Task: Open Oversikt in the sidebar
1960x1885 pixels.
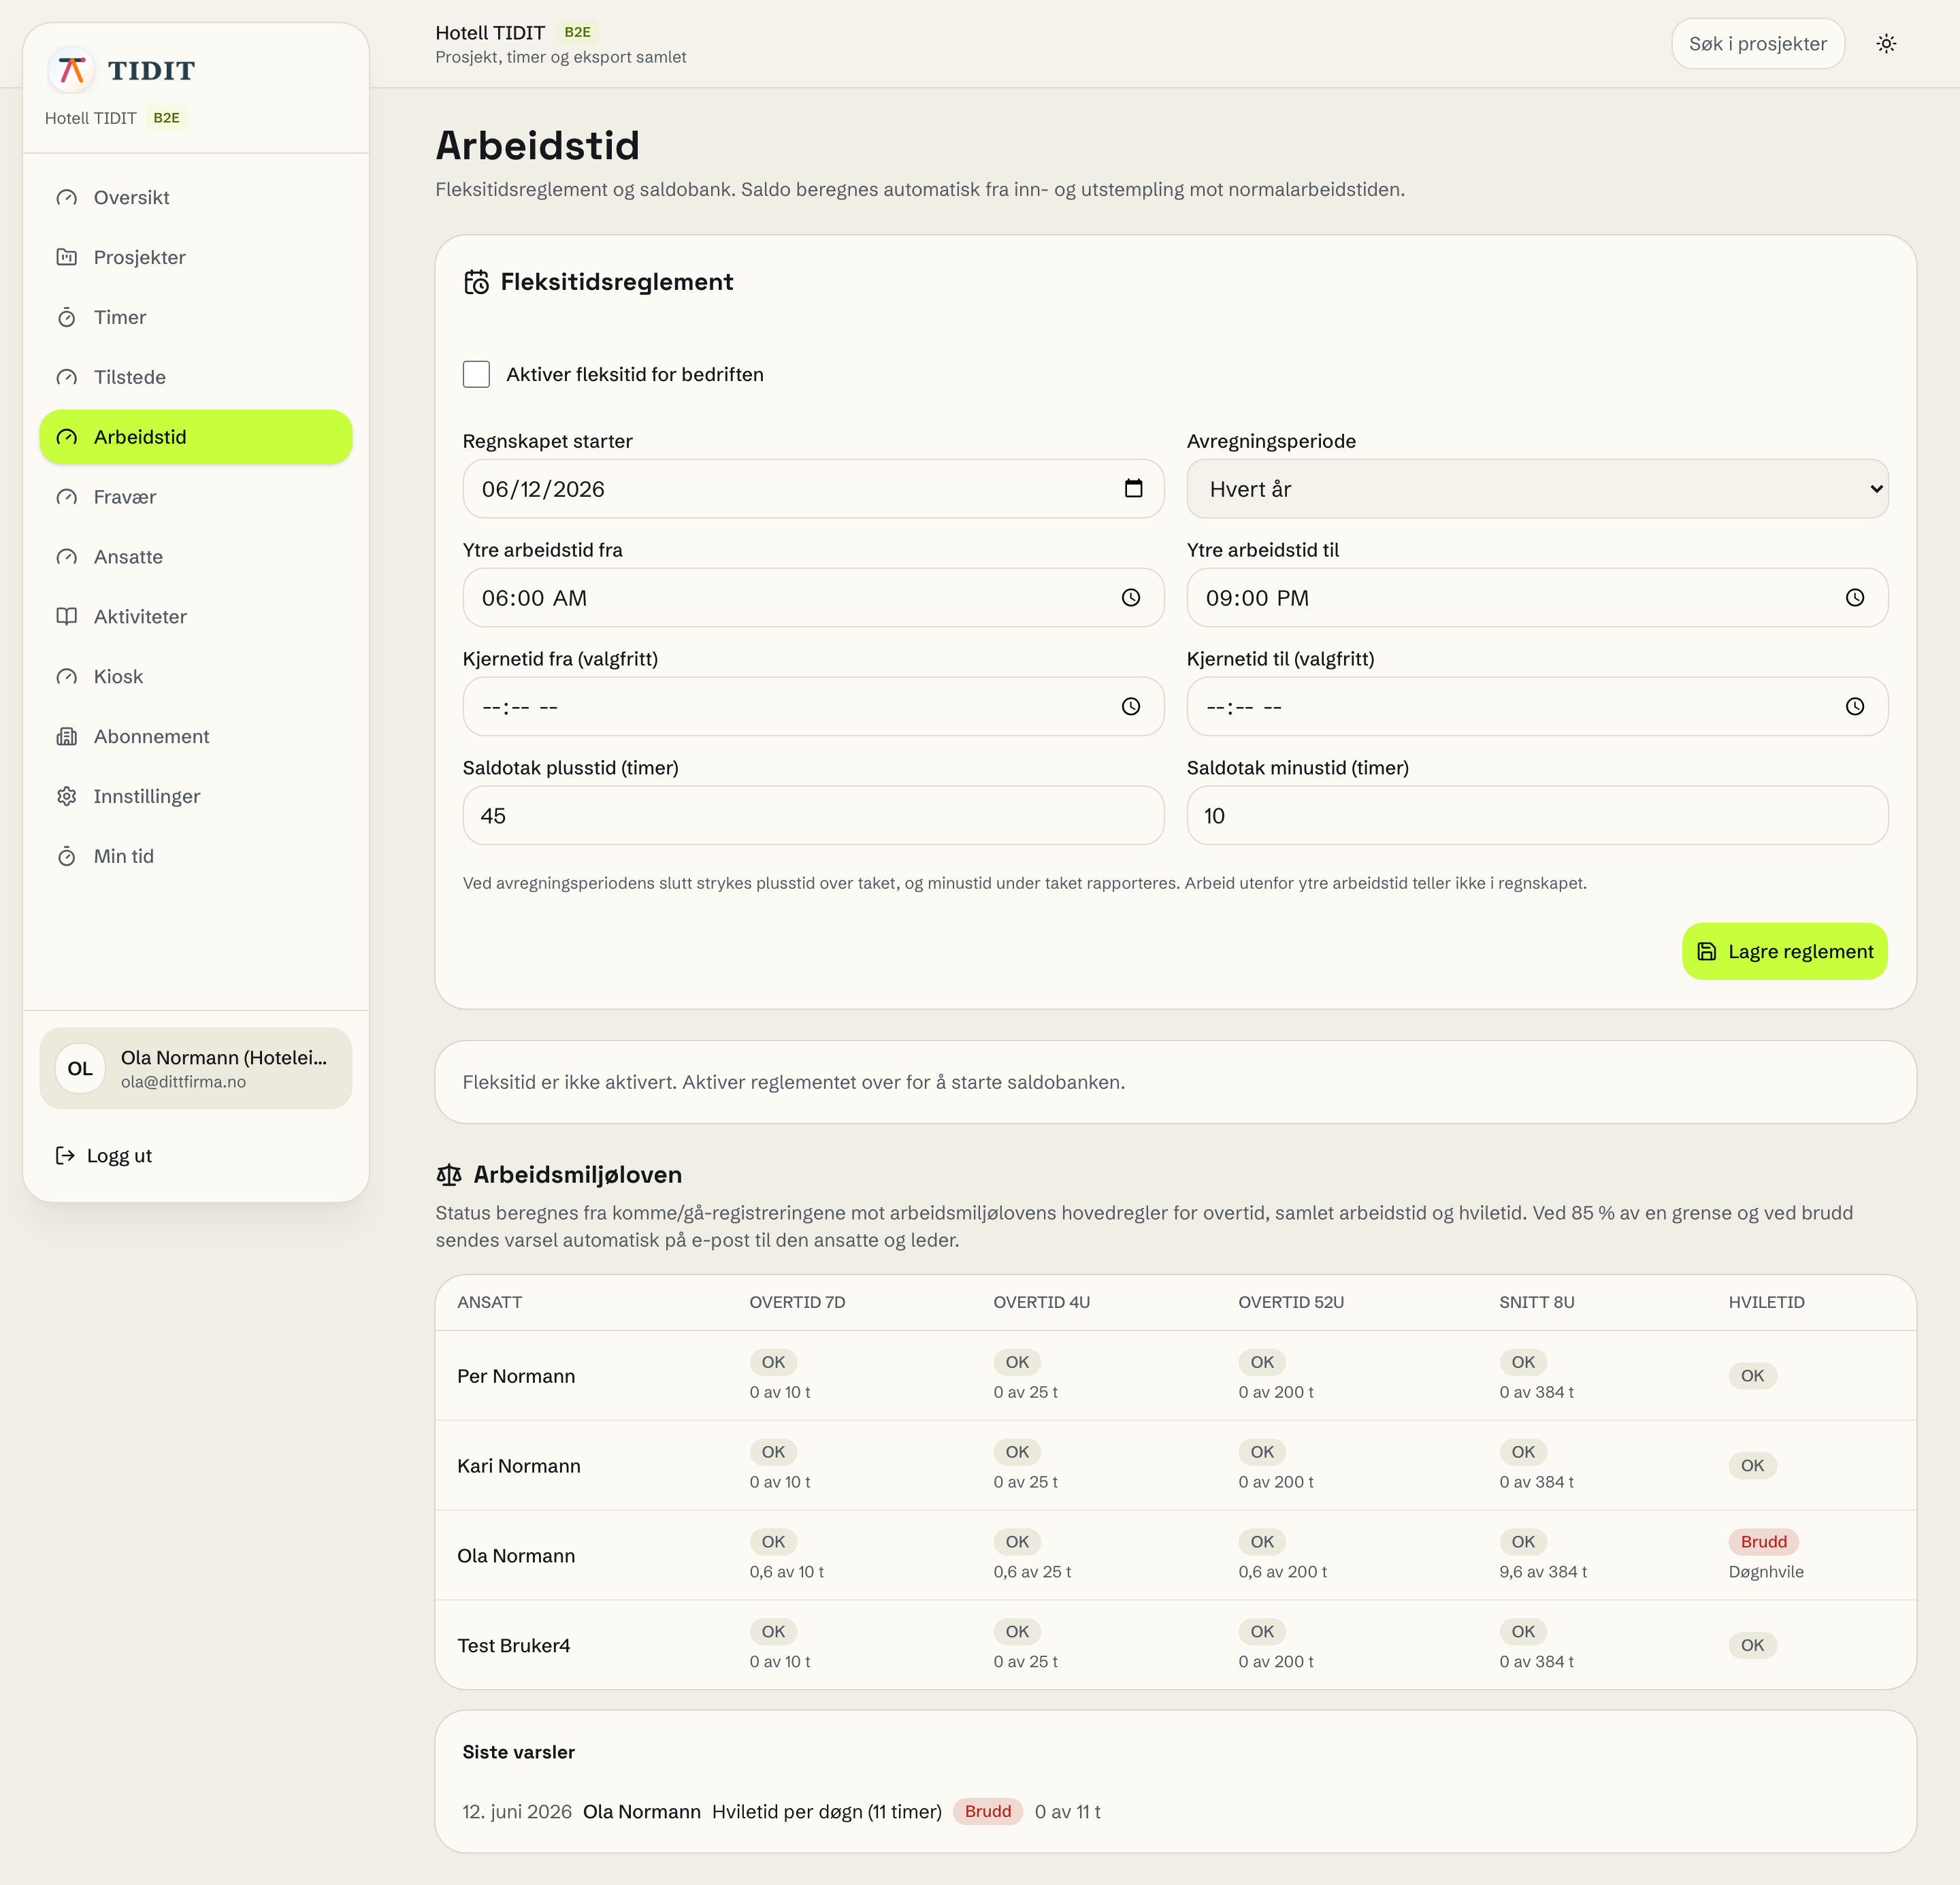Action: pos(196,197)
